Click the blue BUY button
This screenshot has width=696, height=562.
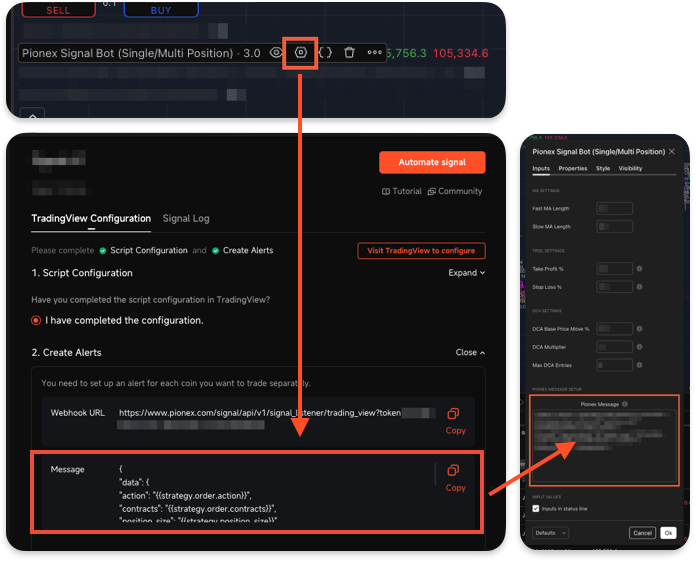(161, 10)
